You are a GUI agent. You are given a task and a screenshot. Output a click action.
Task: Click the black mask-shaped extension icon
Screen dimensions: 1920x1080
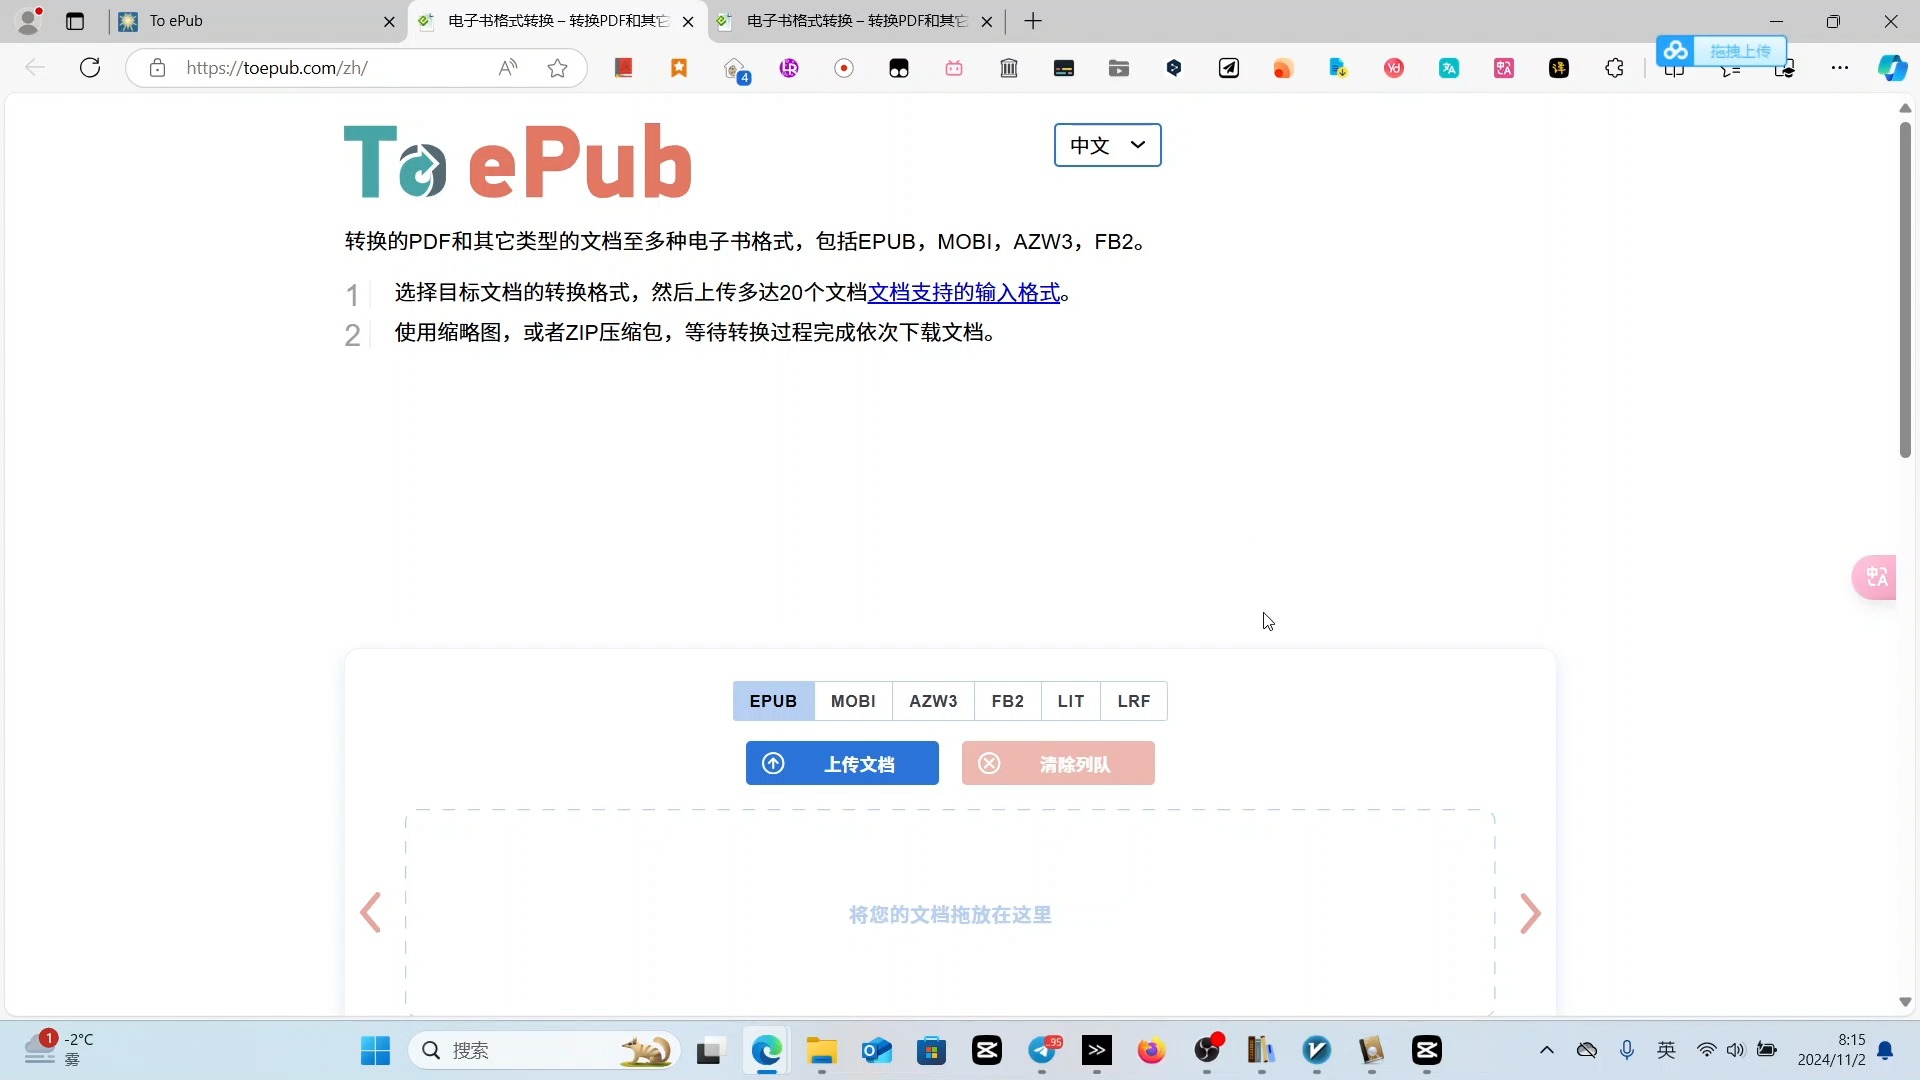[x=899, y=68]
